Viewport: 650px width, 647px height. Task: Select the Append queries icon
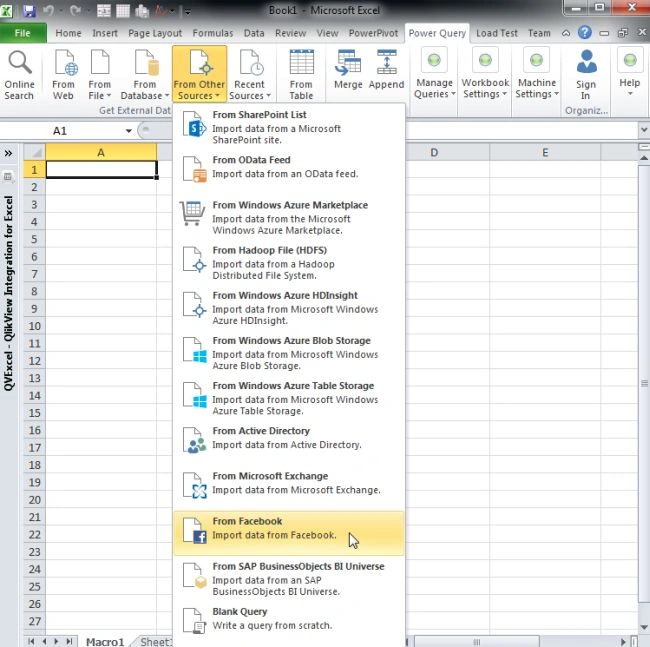386,63
